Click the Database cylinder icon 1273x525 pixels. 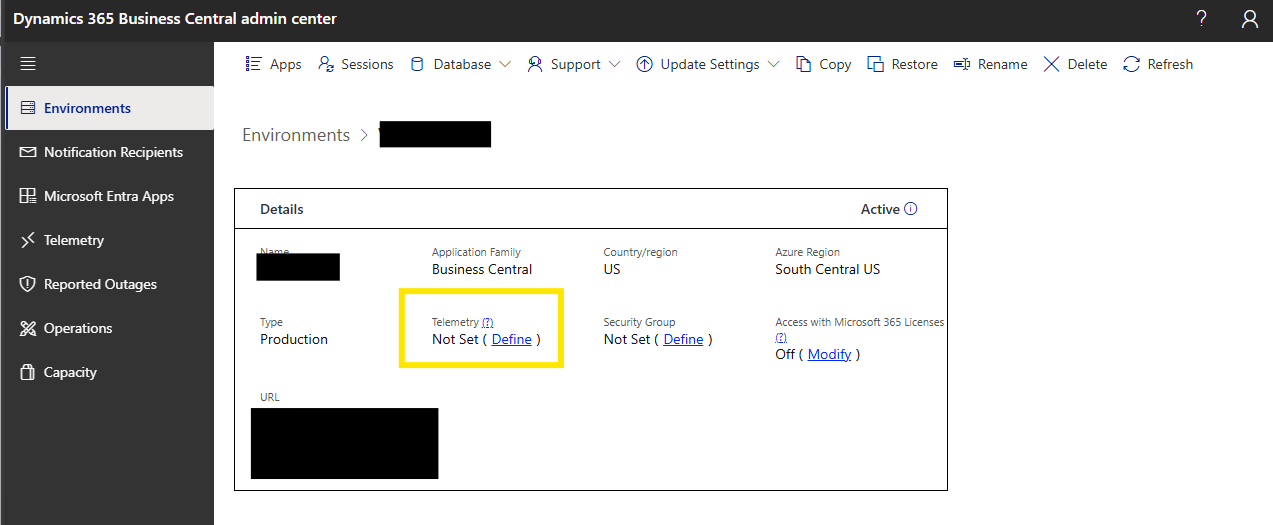[x=417, y=64]
